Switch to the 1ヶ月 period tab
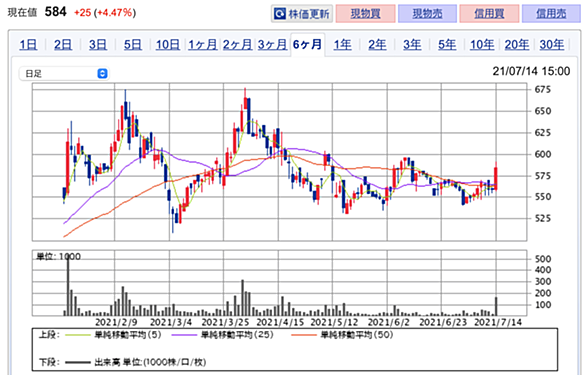This screenshot has height=375, width=586. [202, 45]
